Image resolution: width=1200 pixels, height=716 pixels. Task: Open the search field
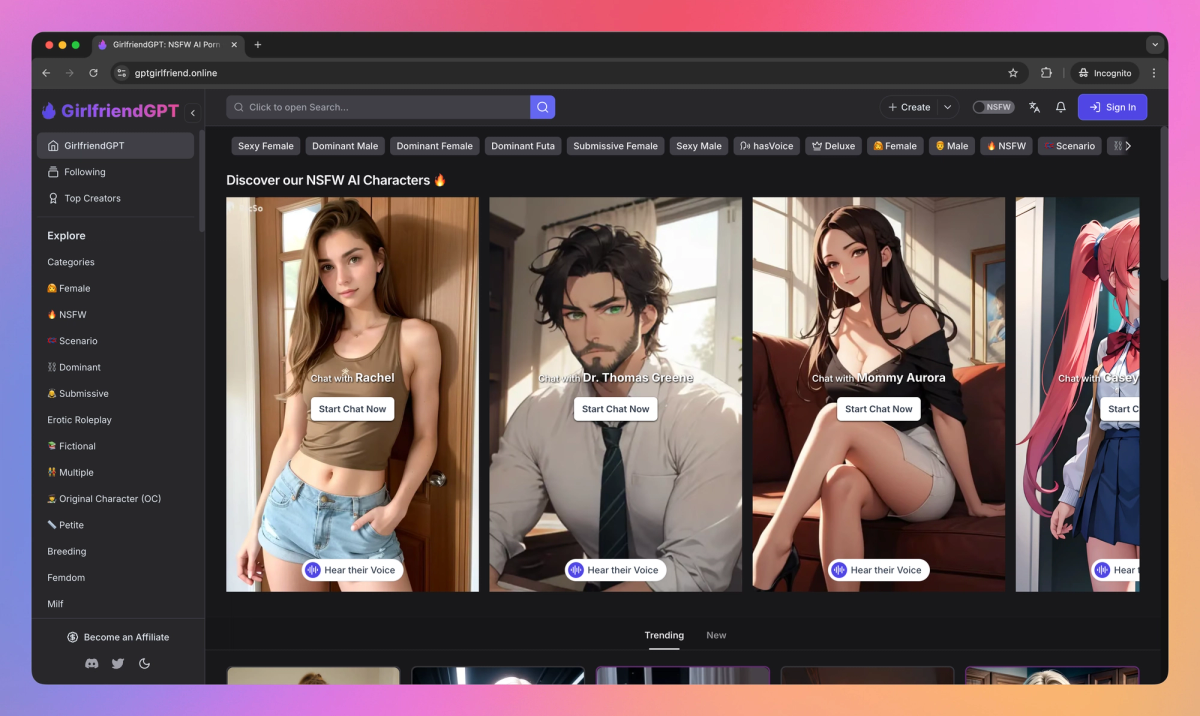pyautogui.click(x=380, y=106)
